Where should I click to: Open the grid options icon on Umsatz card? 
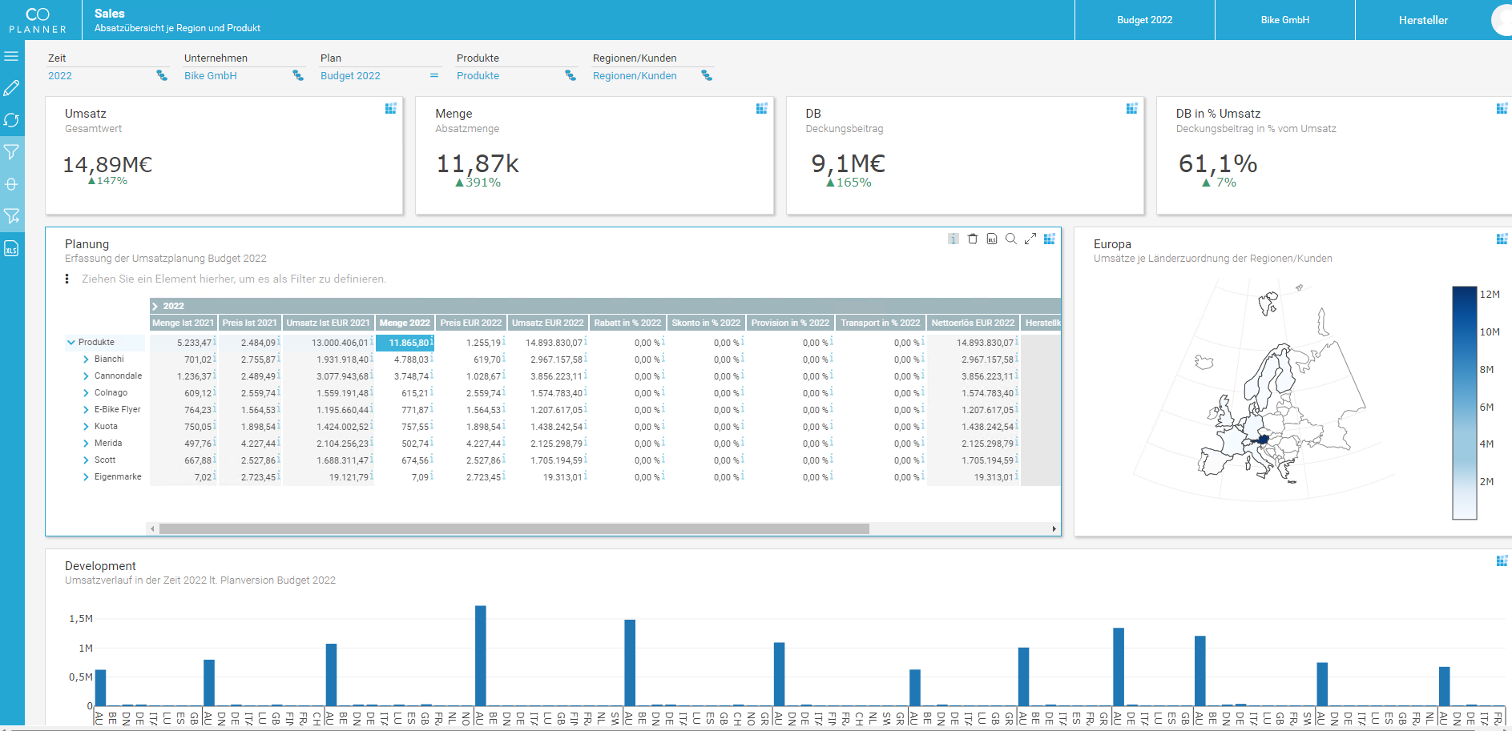[390, 109]
